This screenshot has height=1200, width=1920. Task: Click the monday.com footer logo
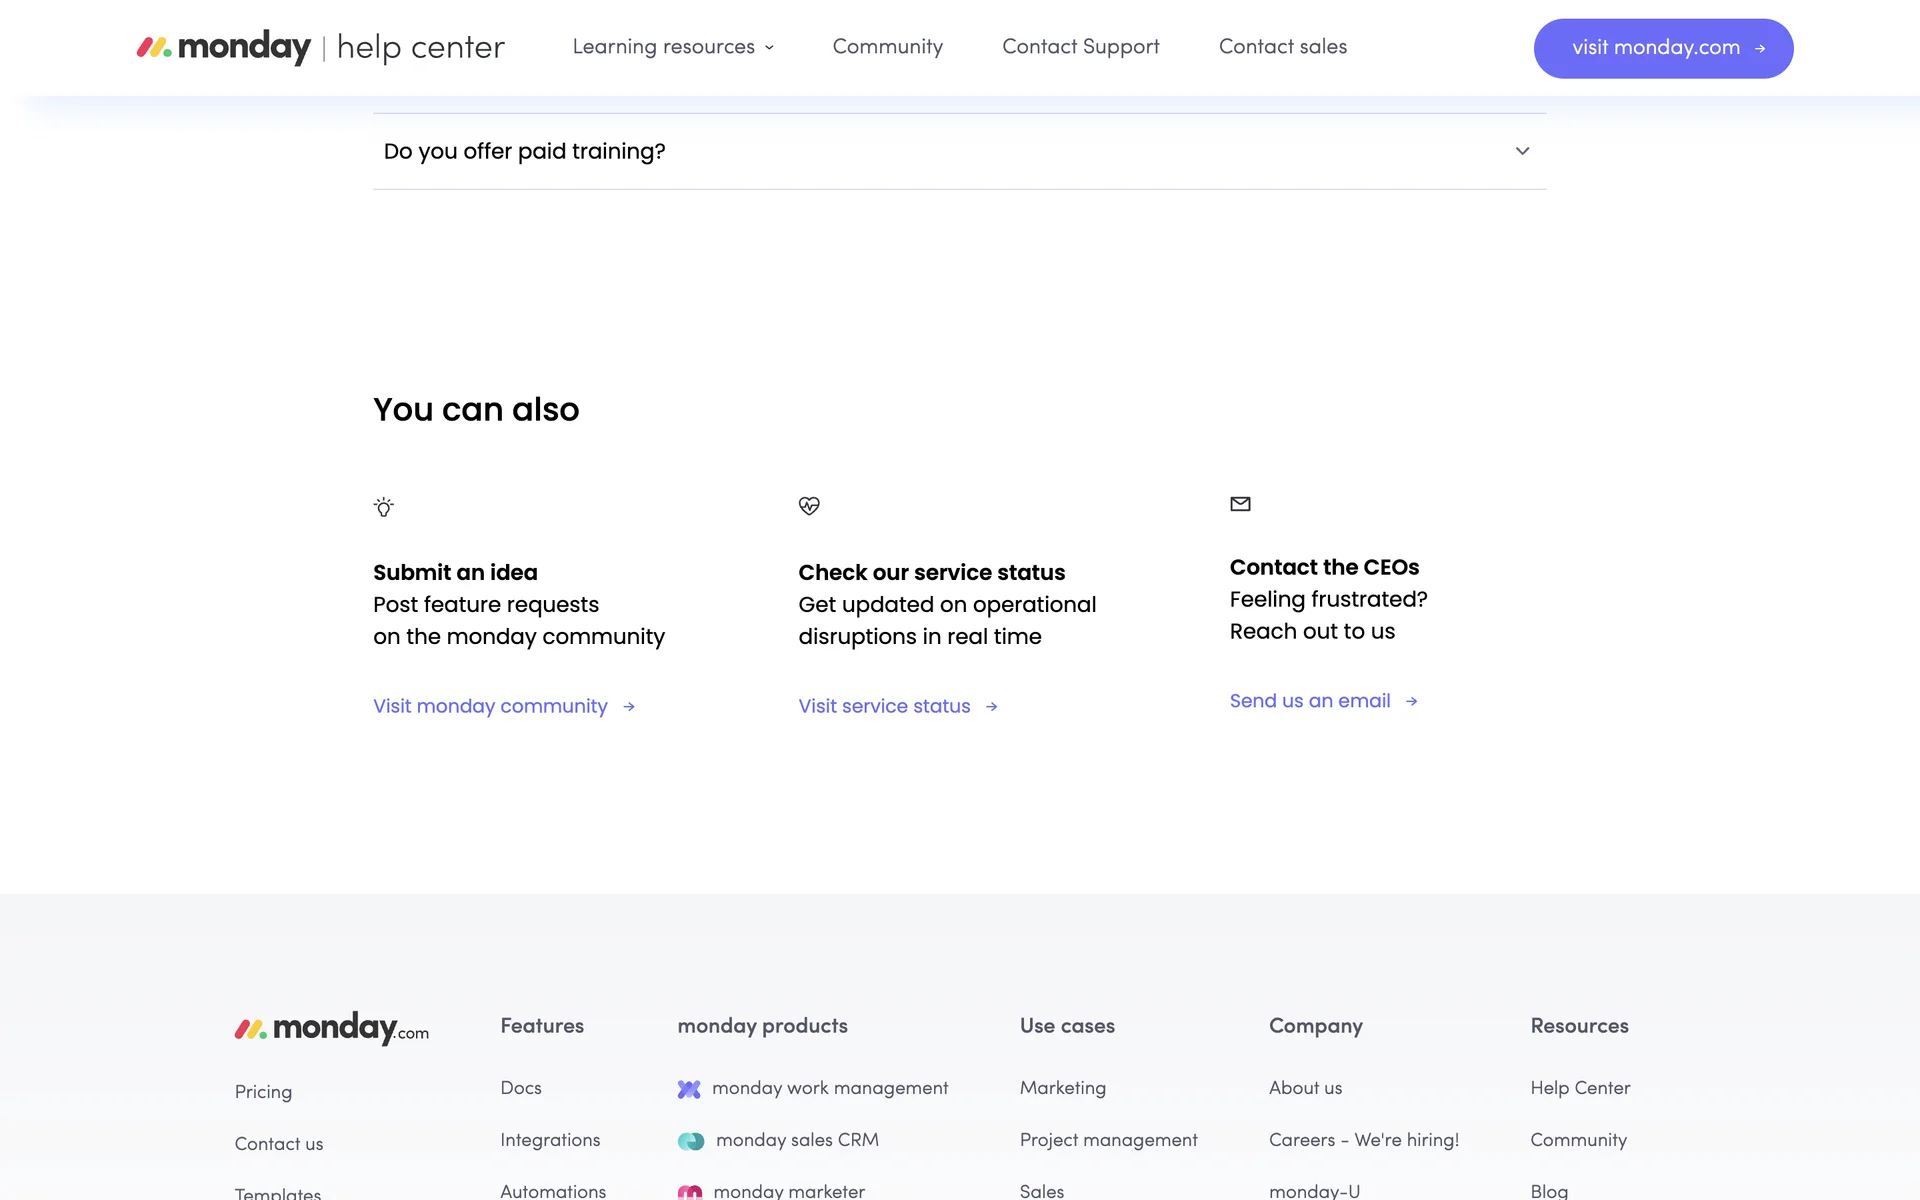[331, 1028]
